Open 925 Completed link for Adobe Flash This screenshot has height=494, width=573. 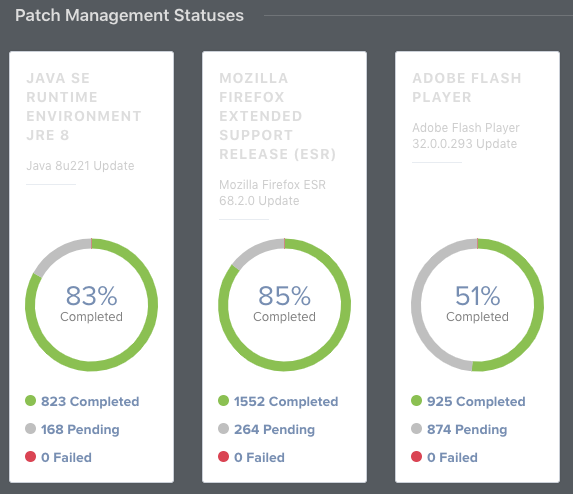(476, 401)
